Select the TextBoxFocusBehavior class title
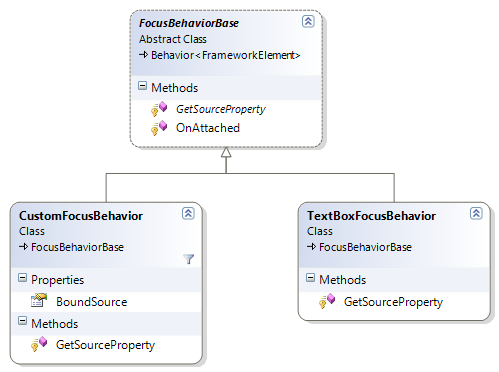 (x=371, y=216)
